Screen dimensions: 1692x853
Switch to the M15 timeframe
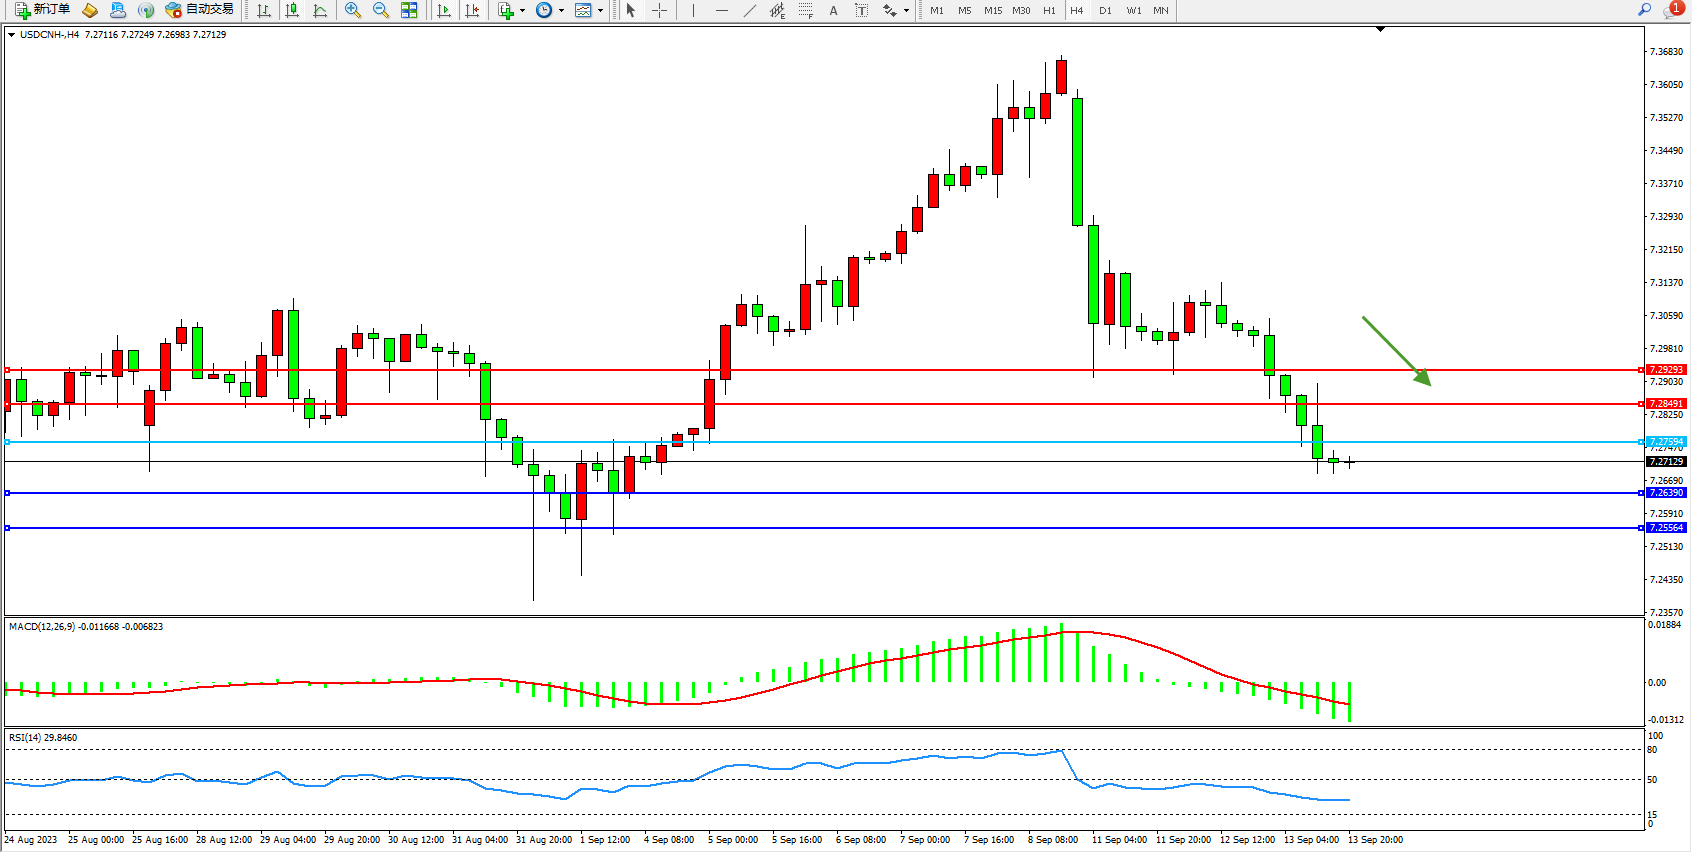tap(992, 10)
